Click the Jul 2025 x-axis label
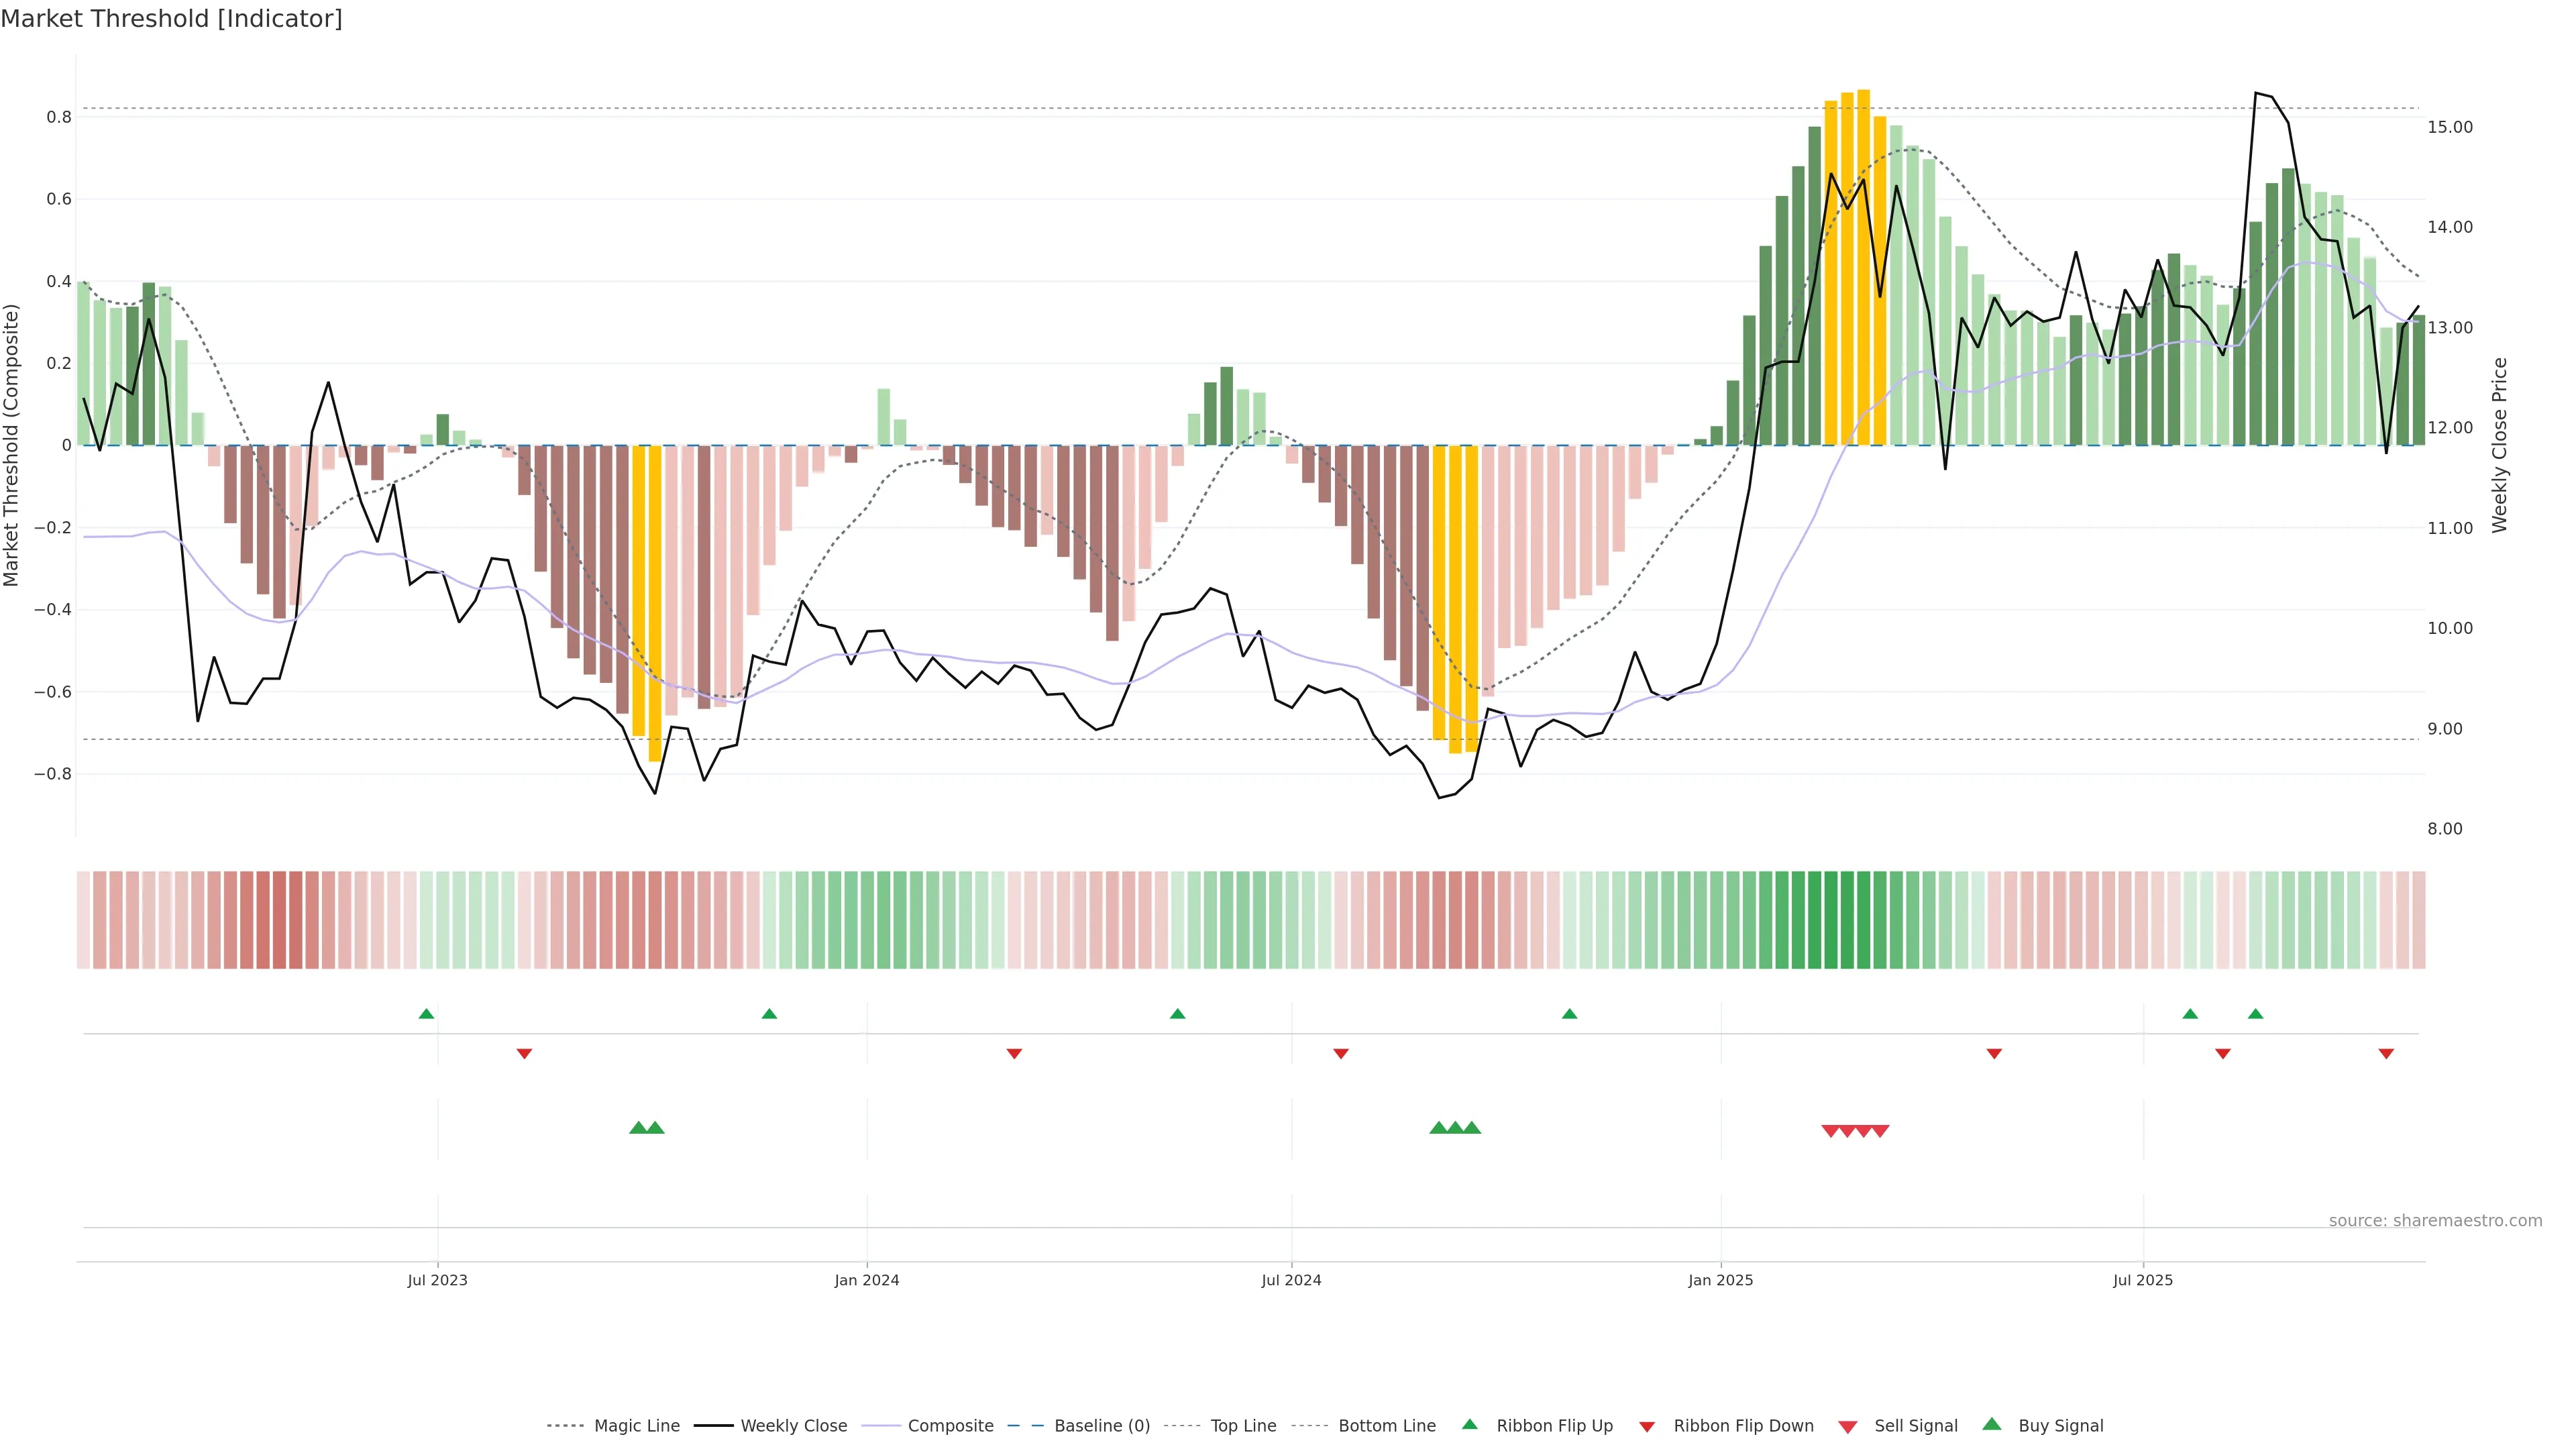Image resolution: width=2576 pixels, height=1449 pixels. point(2143,1280)
